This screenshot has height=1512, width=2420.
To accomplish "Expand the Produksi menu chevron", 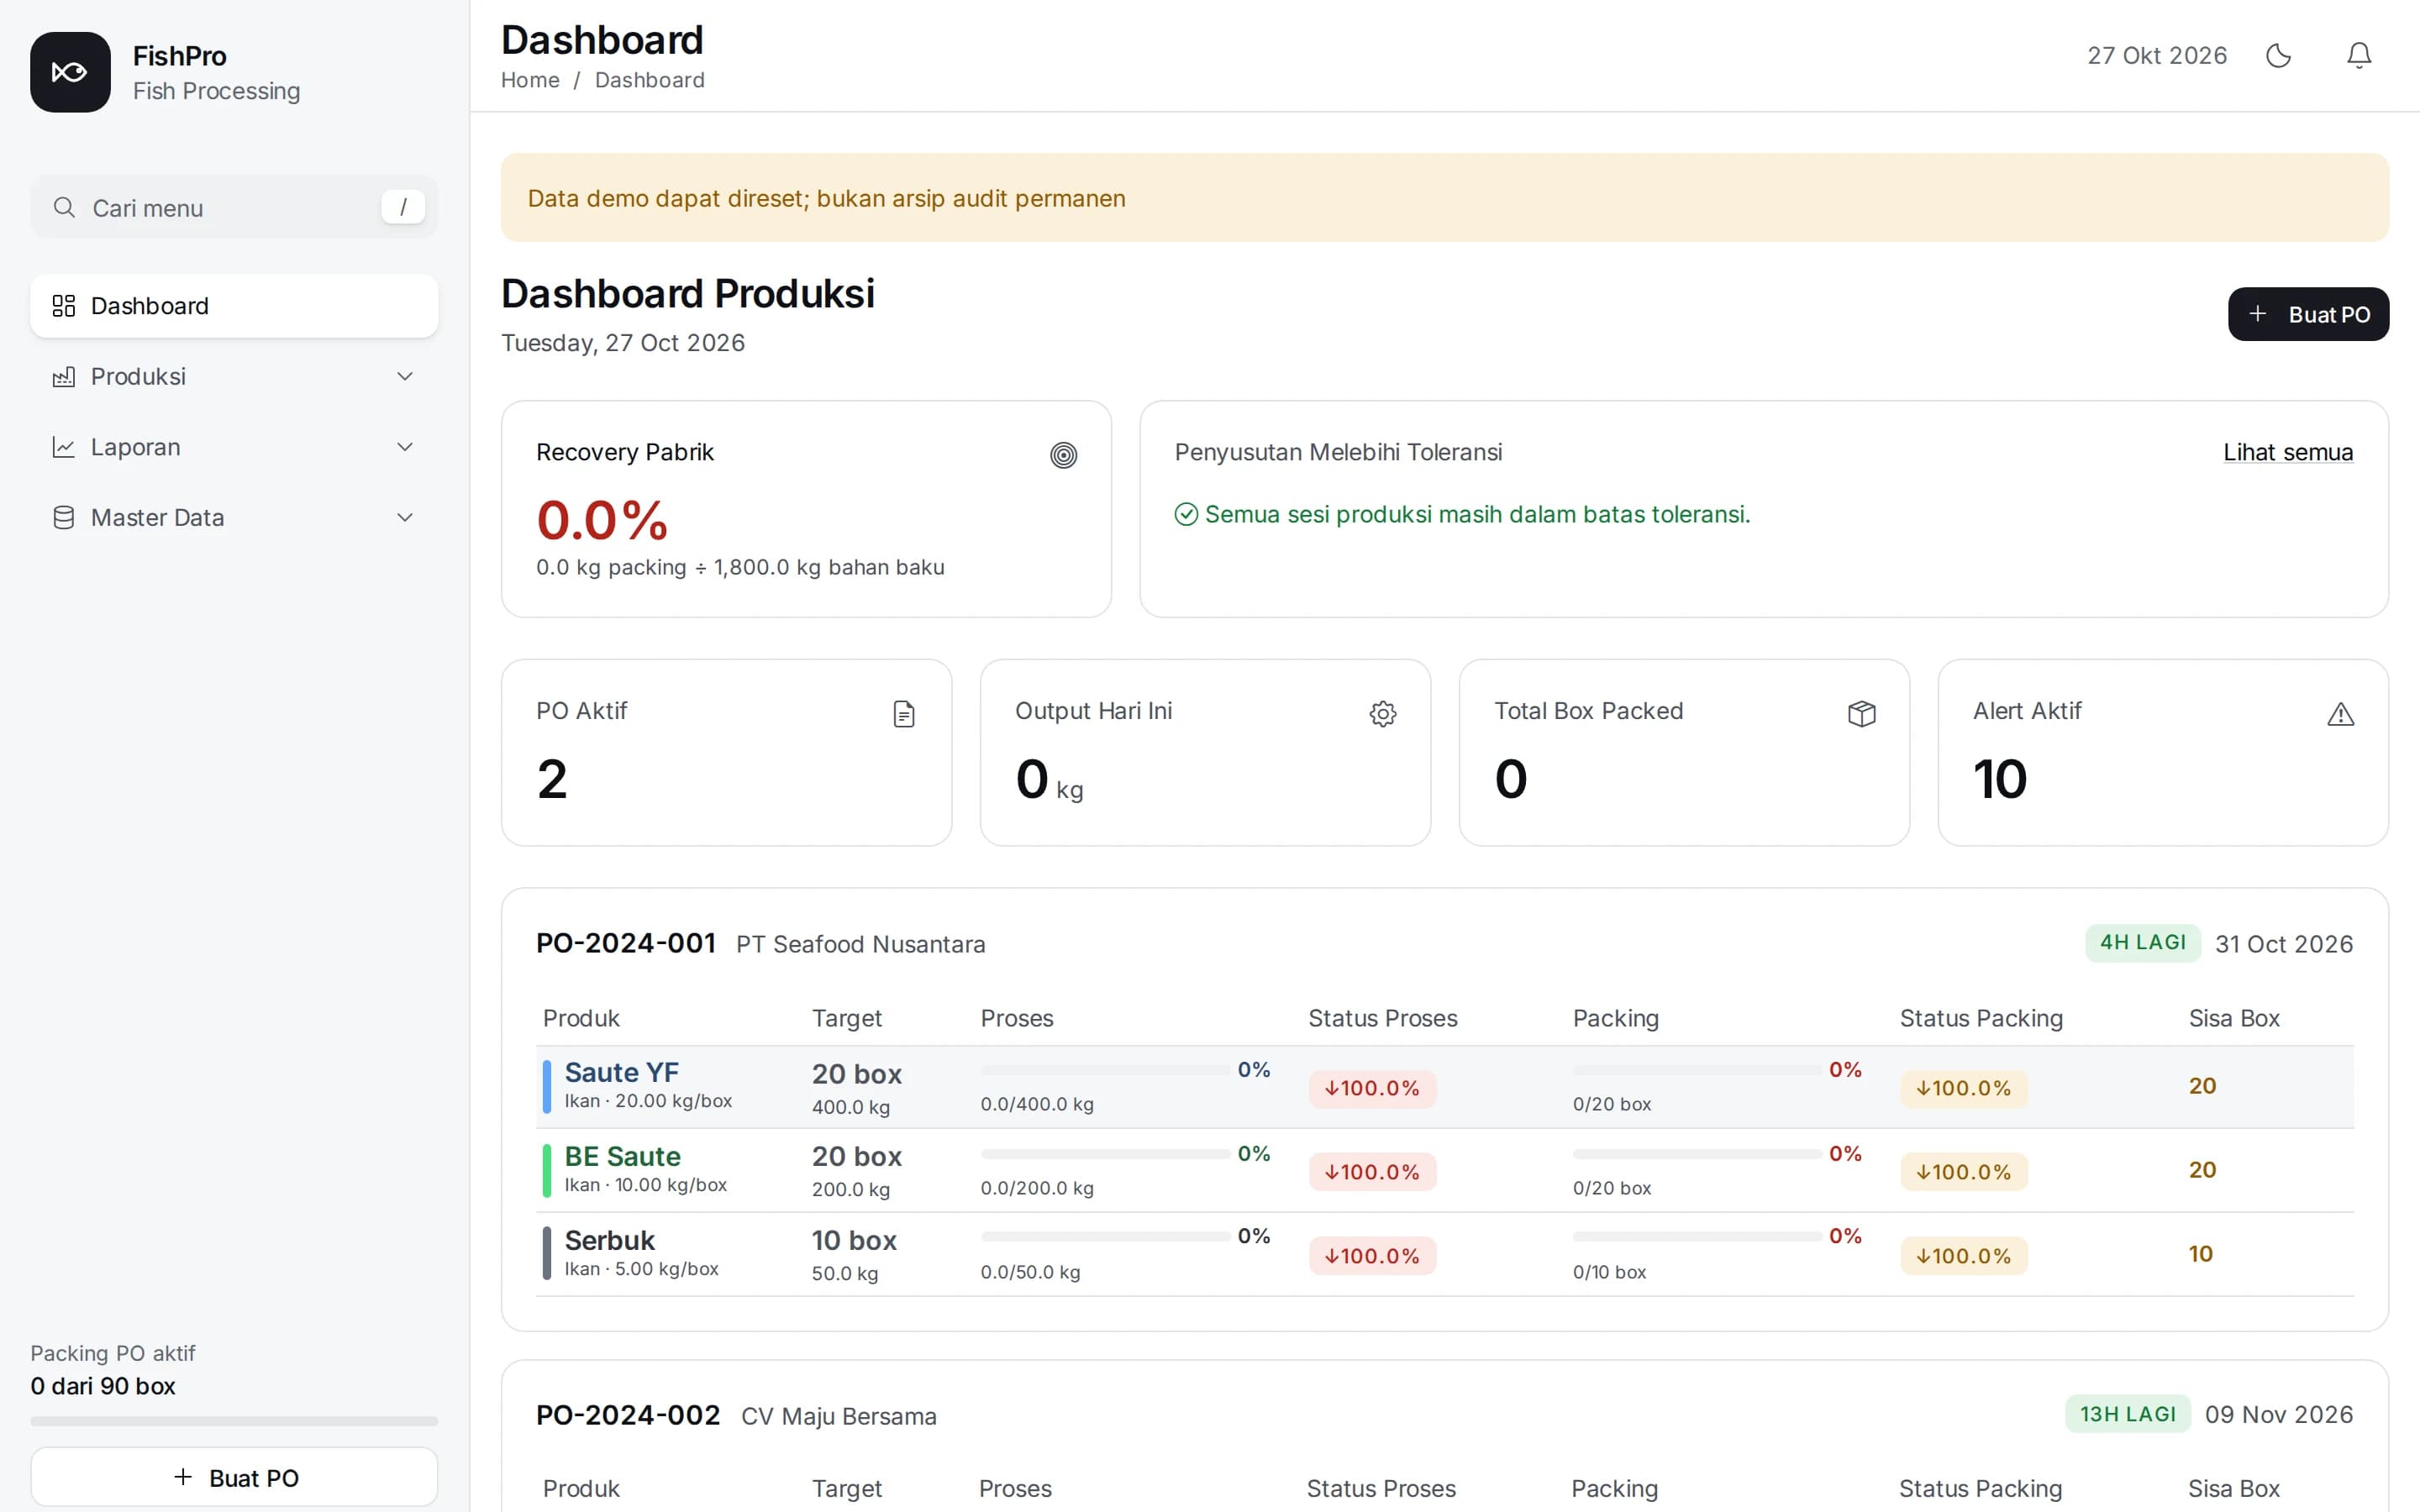I will tap(405, 376).
